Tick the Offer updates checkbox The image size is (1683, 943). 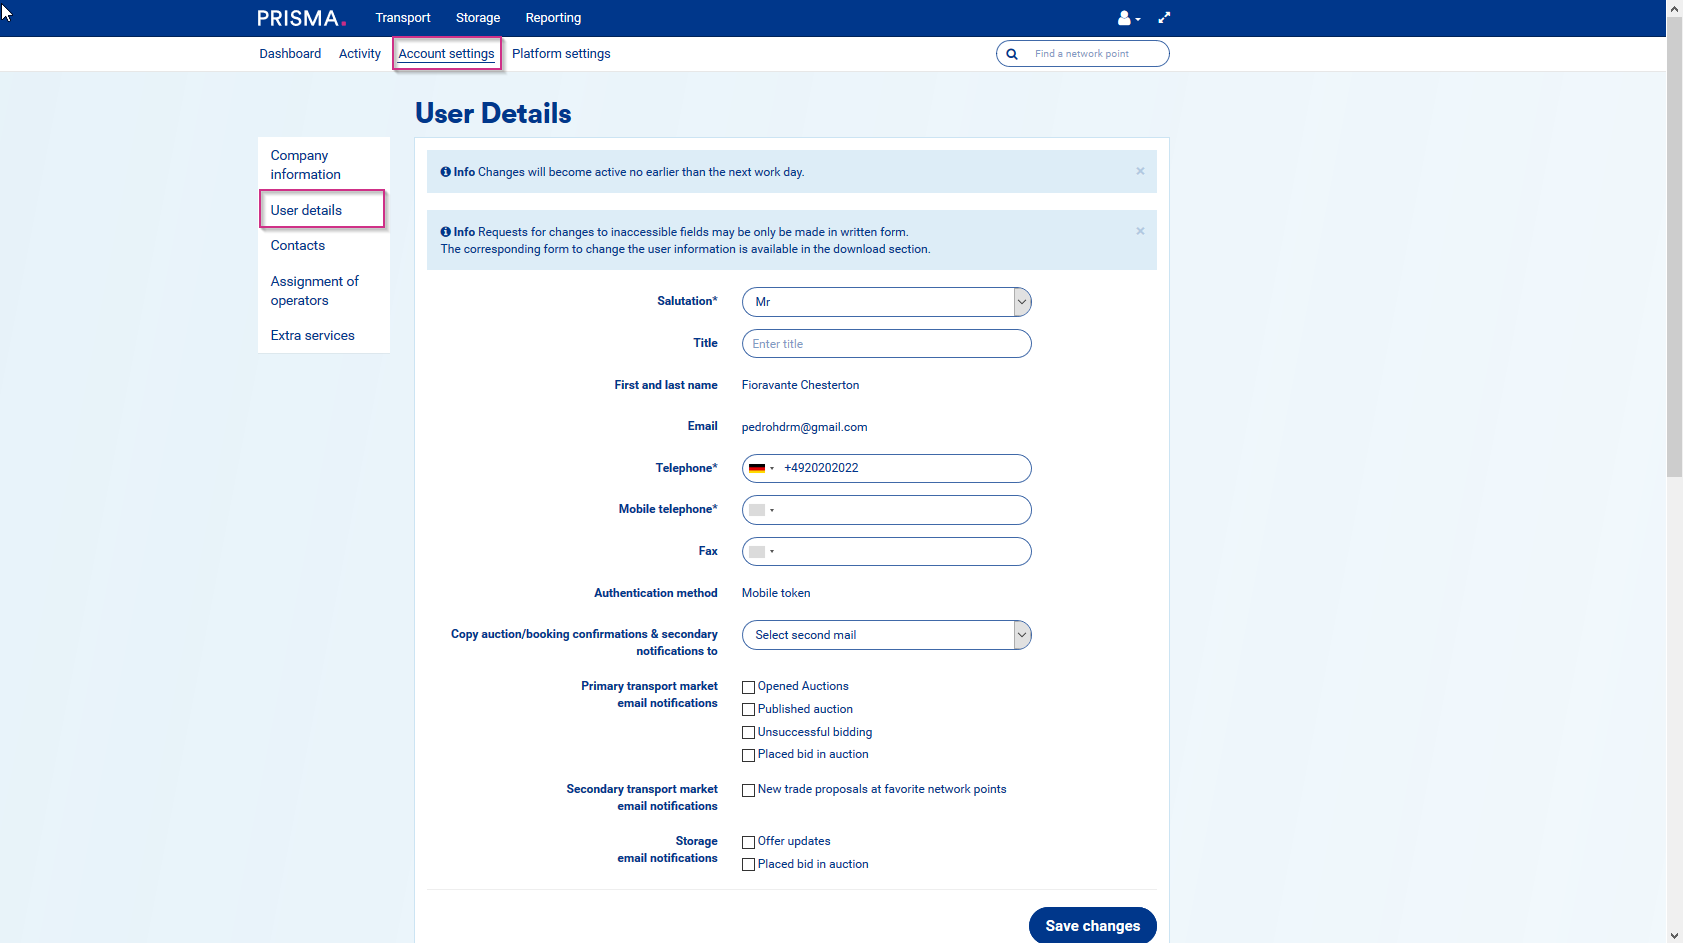(x=748, y=842)
